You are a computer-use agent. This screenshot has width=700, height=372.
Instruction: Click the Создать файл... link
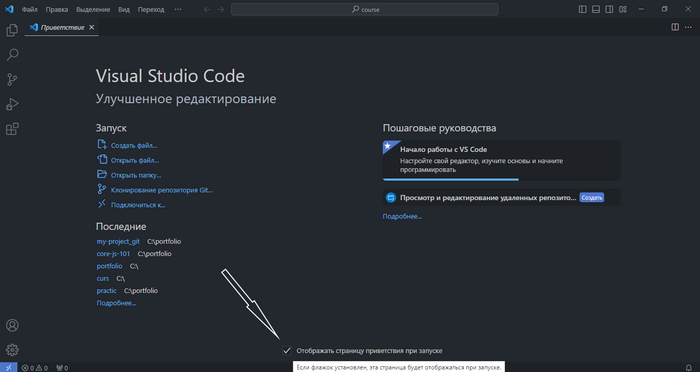click(x=134, y=145)
